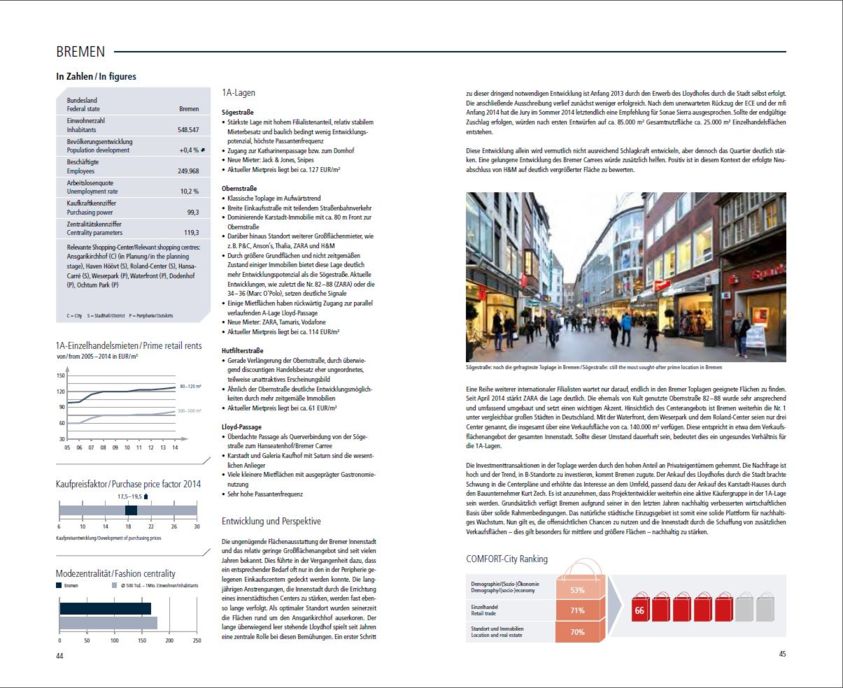Select the bullet "Neue Mieter: ZARA, Tamaris, Vodafone"
Screen dimensions: 843x688
tap(274, 322)
